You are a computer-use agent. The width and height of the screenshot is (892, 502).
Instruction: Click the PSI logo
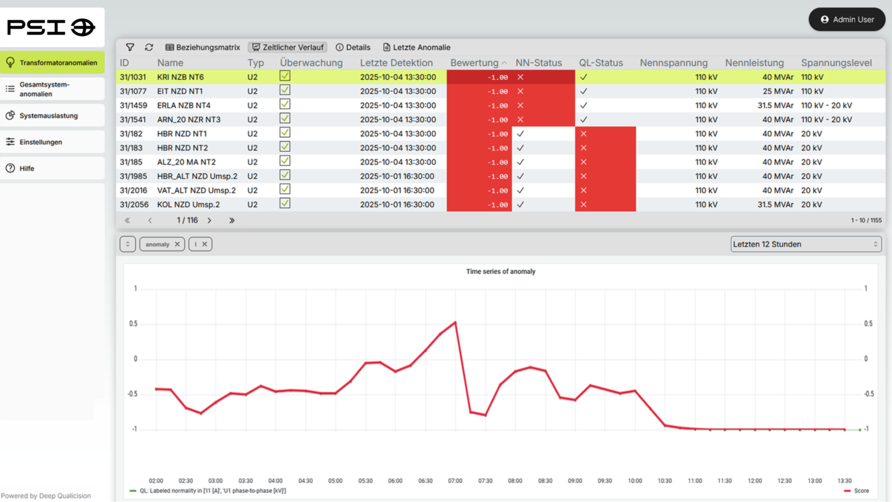click(51, 28)
